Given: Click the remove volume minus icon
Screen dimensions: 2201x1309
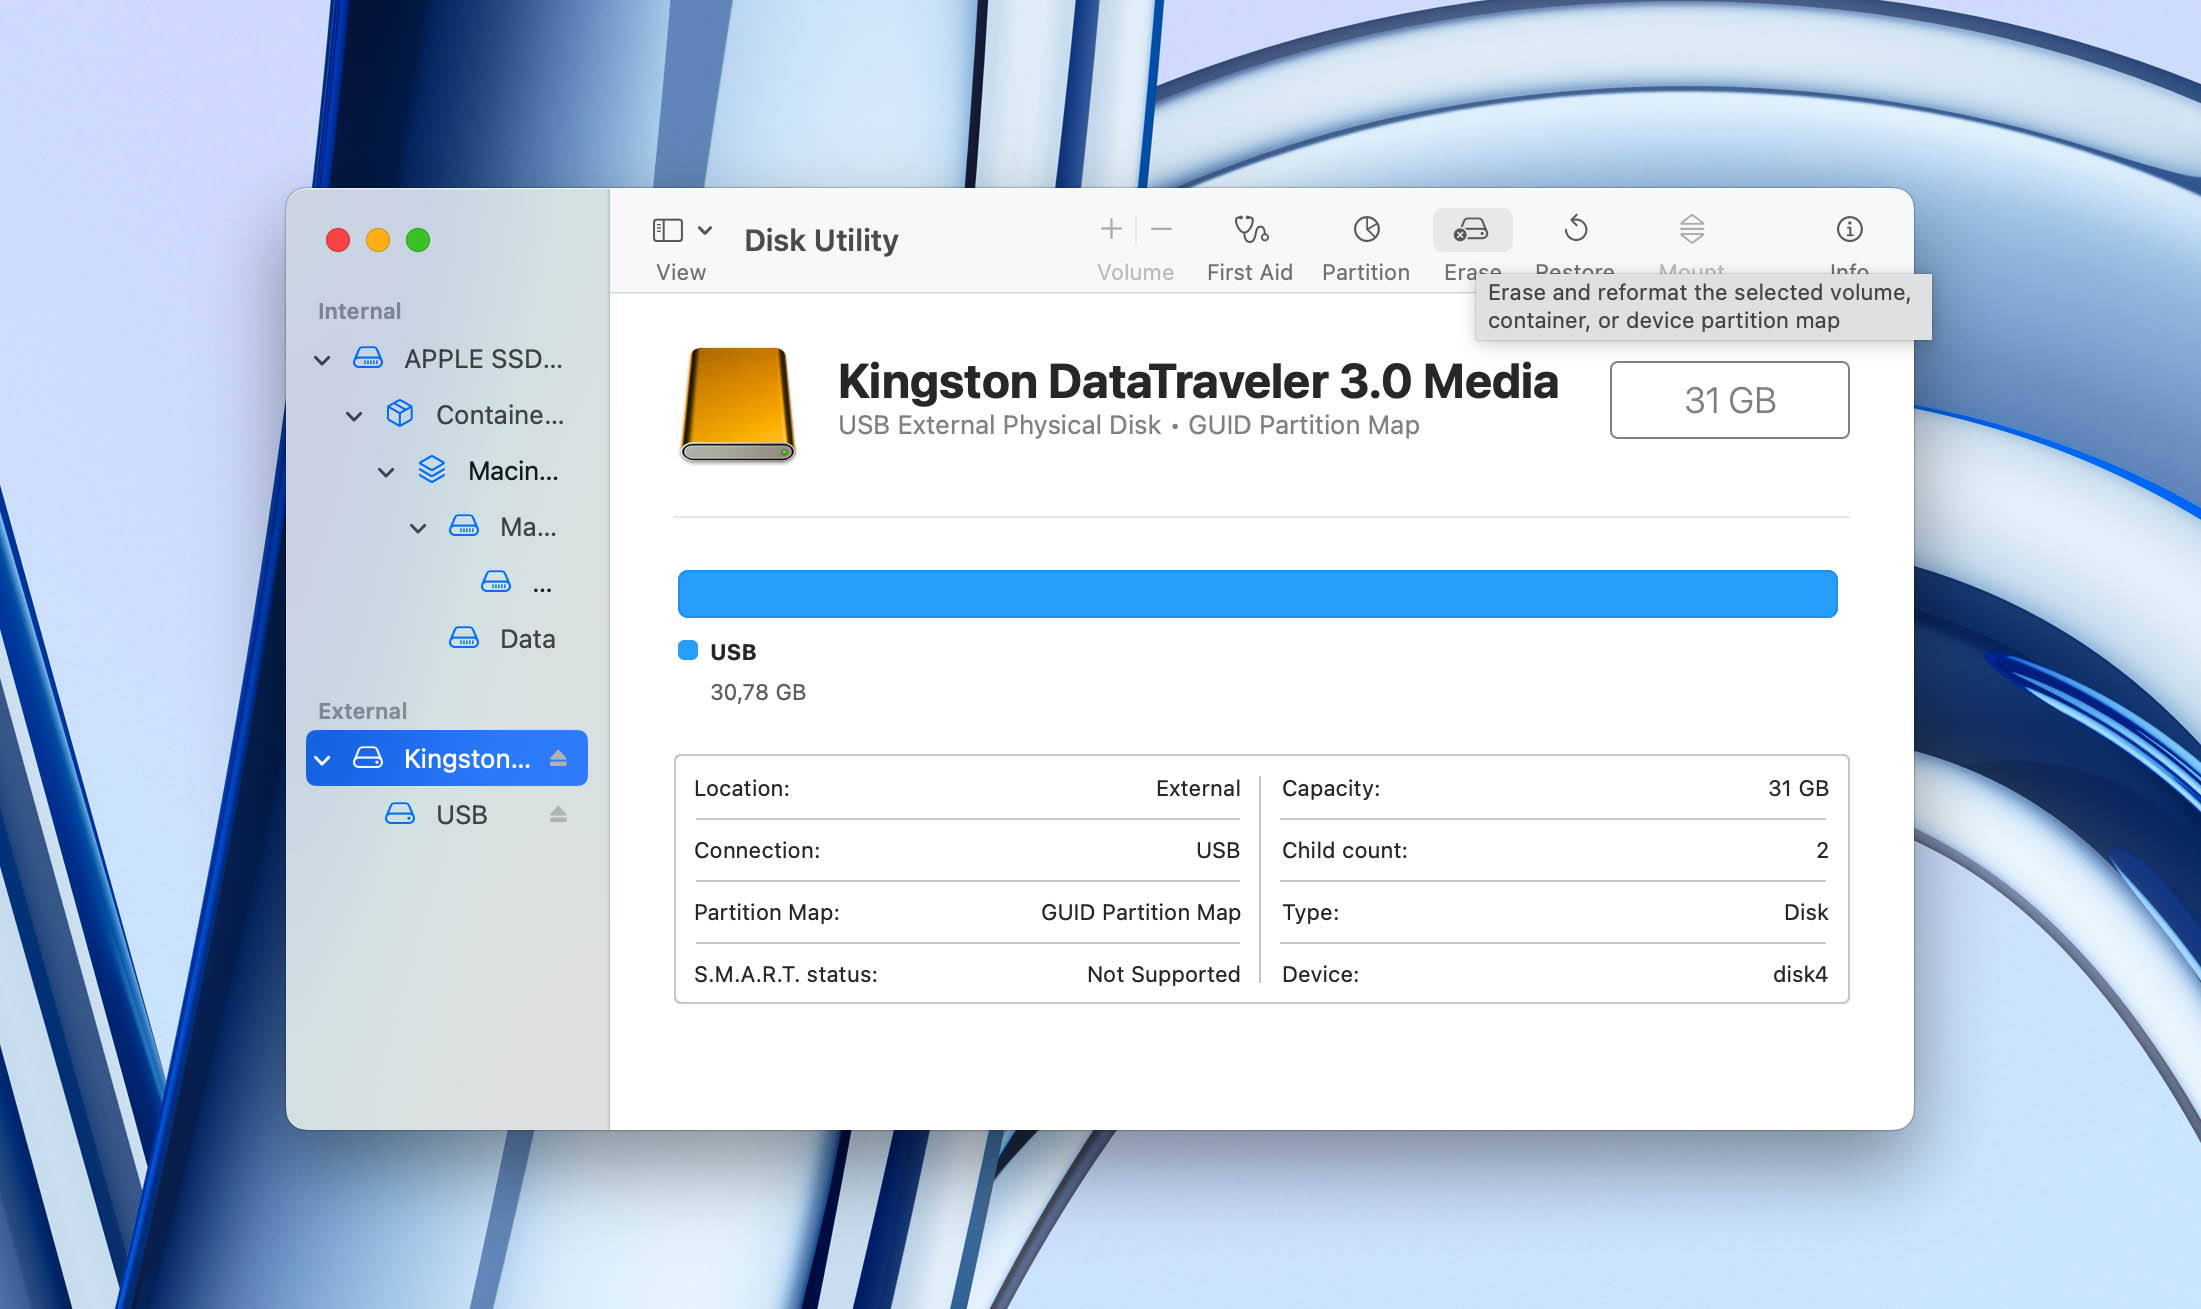Looking at the screenshot, I should click(x=1161, y=230).
